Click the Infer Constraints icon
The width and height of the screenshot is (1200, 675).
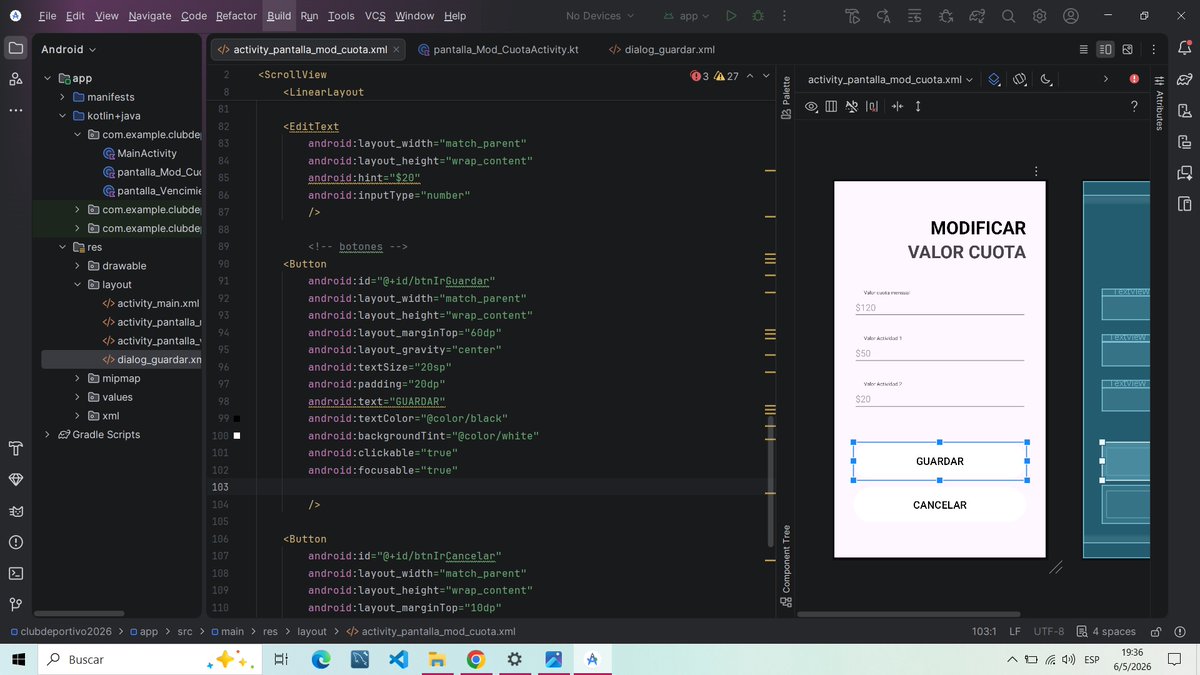pyautogui.click(x=872, y=107)
